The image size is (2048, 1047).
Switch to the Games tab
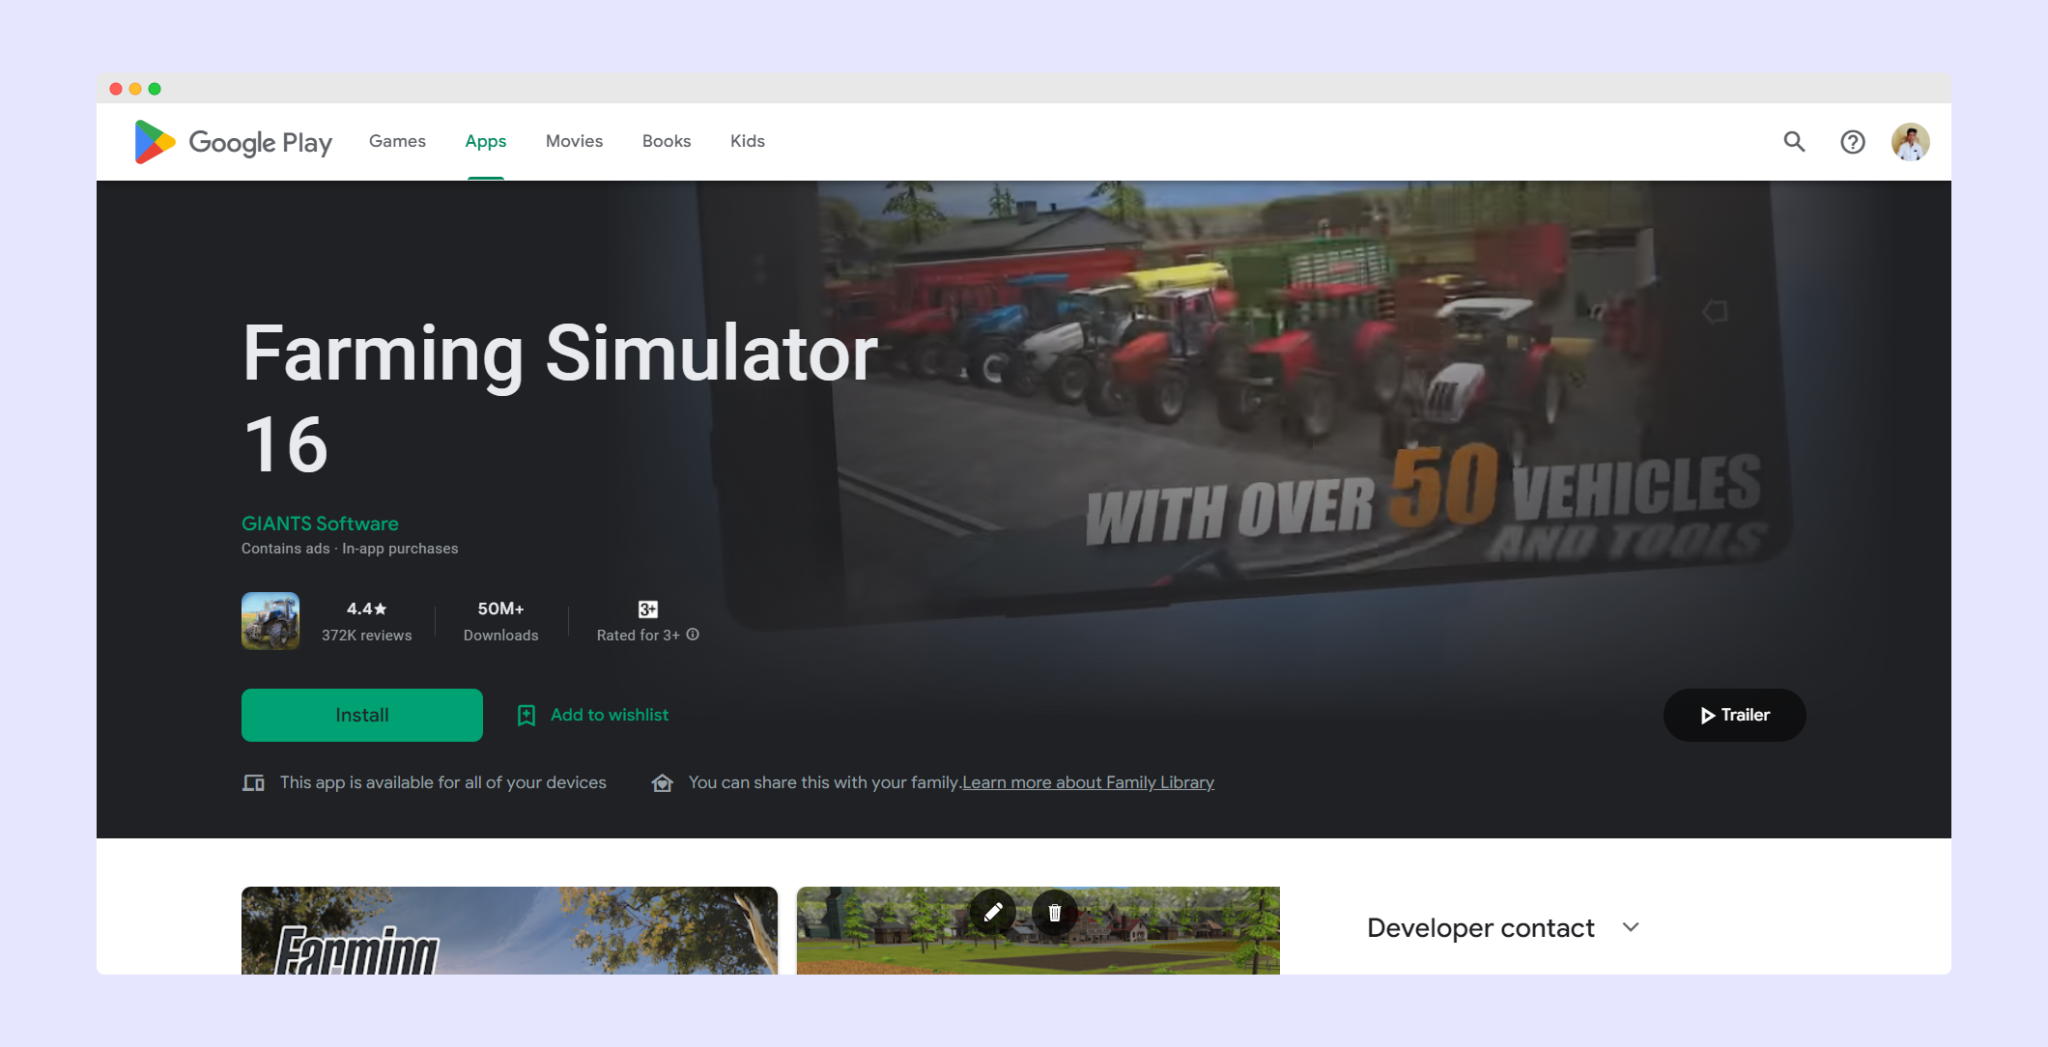pos(397,141)
